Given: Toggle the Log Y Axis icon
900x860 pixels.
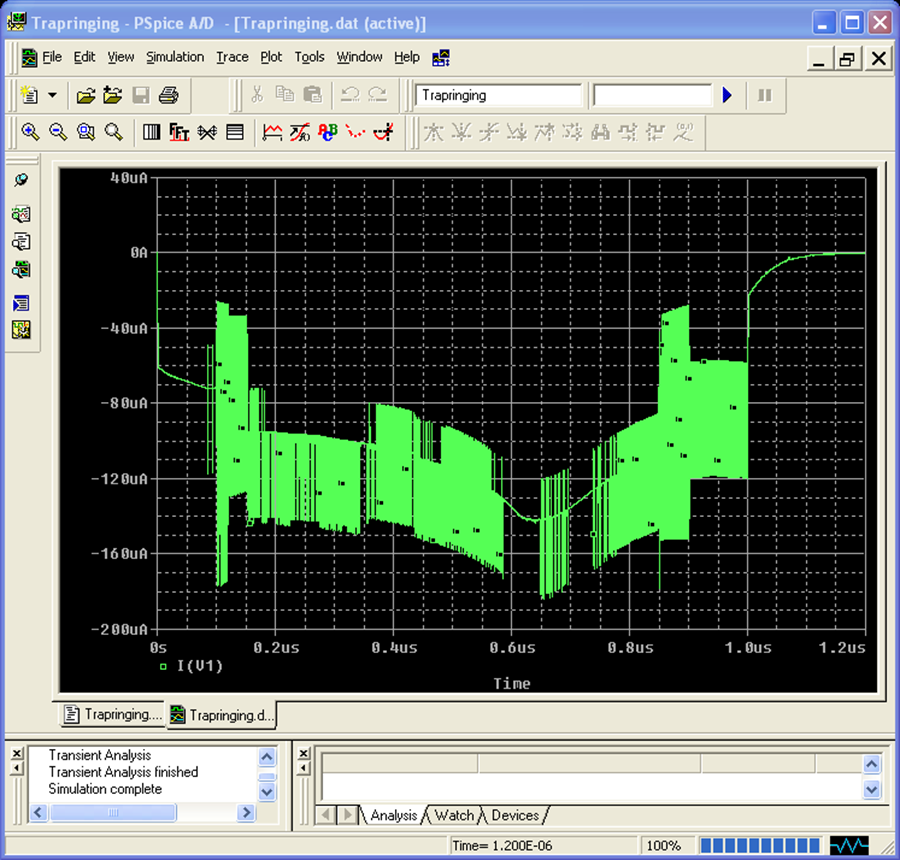Looking at the screenshot, I should (x=235, y=133).
